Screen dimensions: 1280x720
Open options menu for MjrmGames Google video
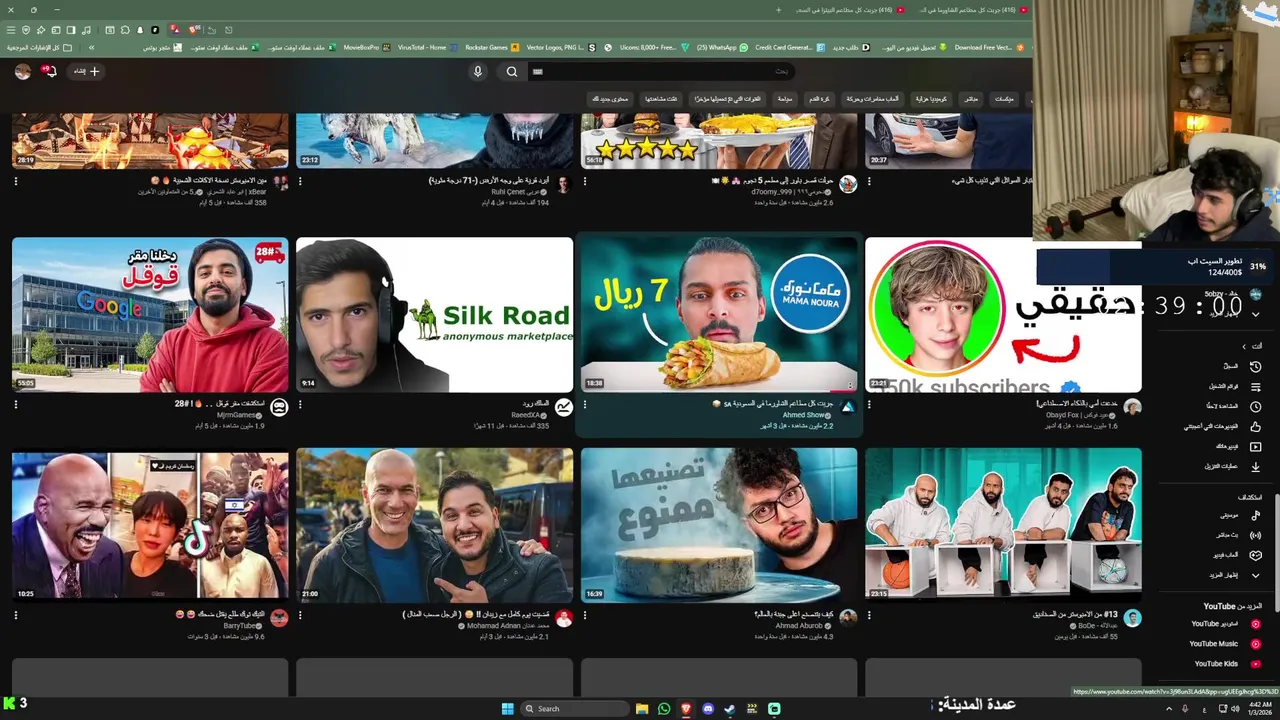coord(16,405)
